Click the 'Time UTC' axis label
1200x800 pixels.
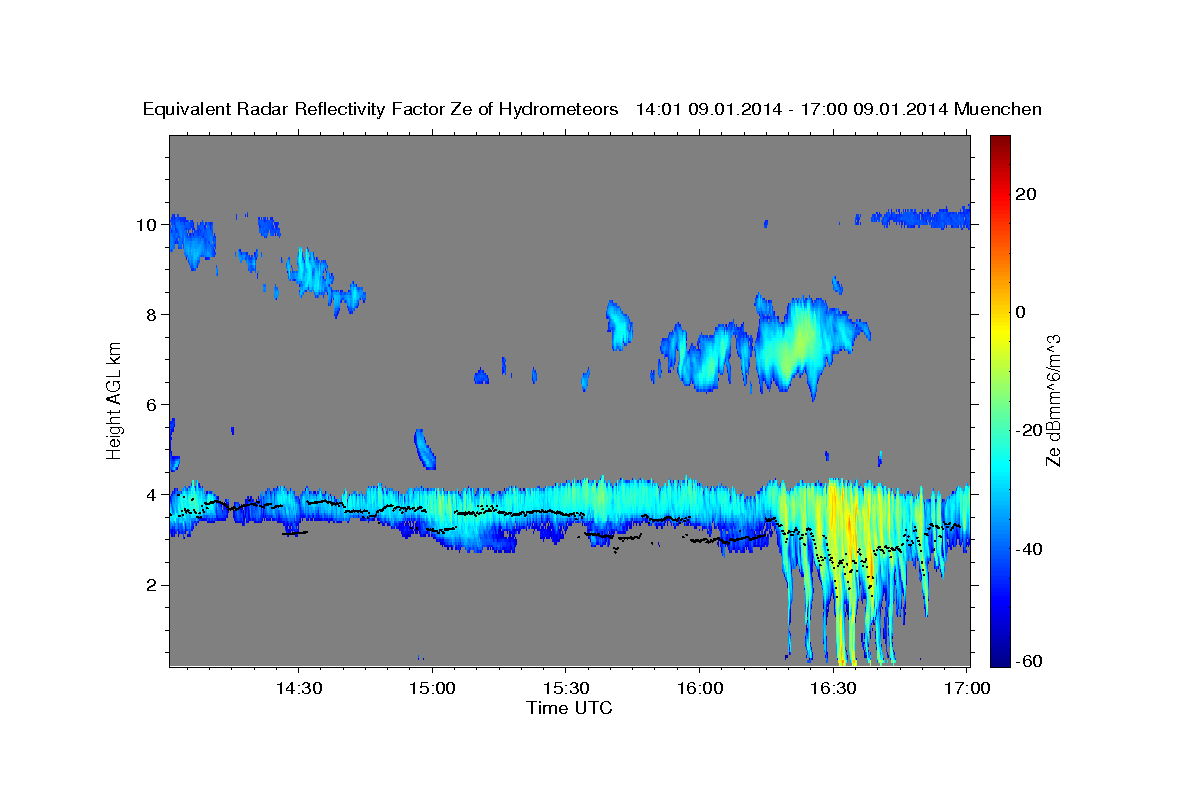point(569,708)
